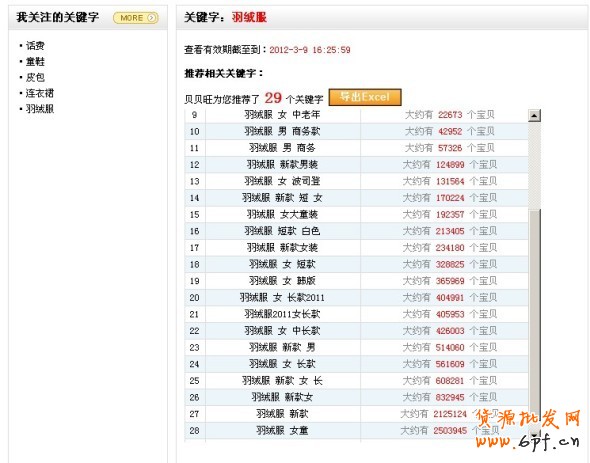Select row 27 羽绒服 新款
590x463 pixels.
(356, 414)
